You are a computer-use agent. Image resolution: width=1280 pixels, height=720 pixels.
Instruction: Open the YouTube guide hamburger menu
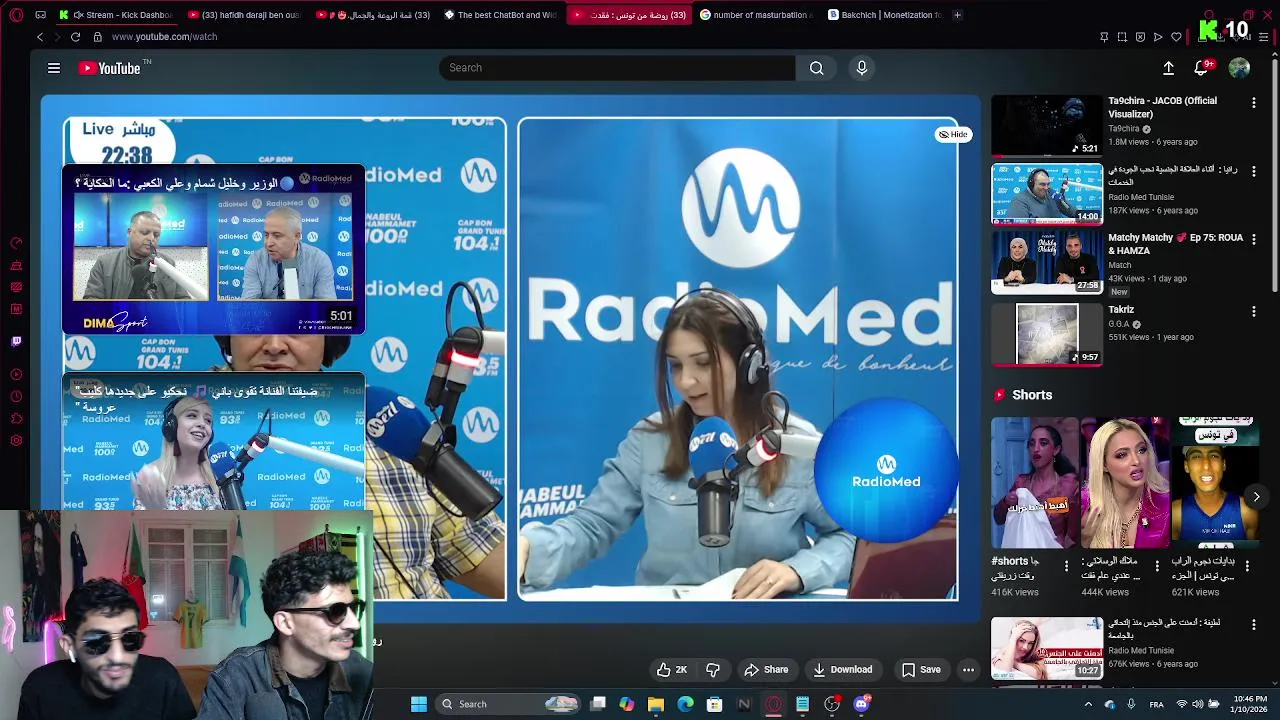pyautogui.click(x=54, y=68)
